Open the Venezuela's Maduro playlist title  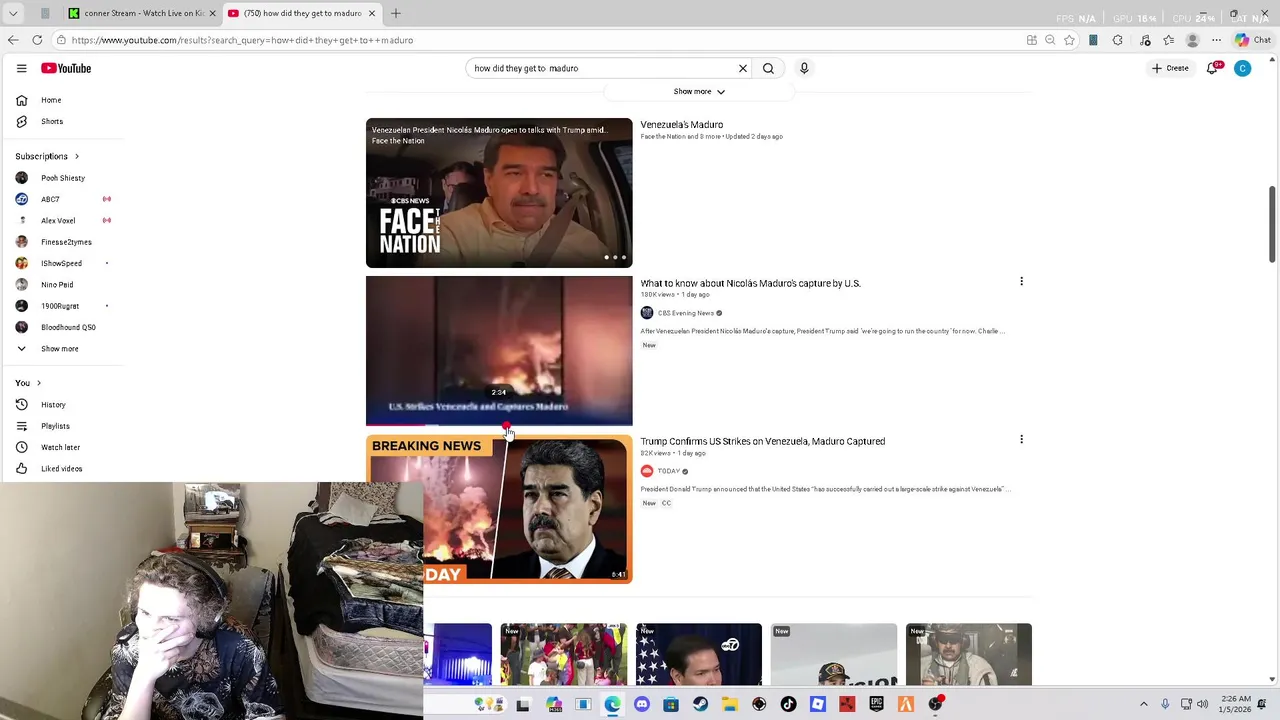681,125
